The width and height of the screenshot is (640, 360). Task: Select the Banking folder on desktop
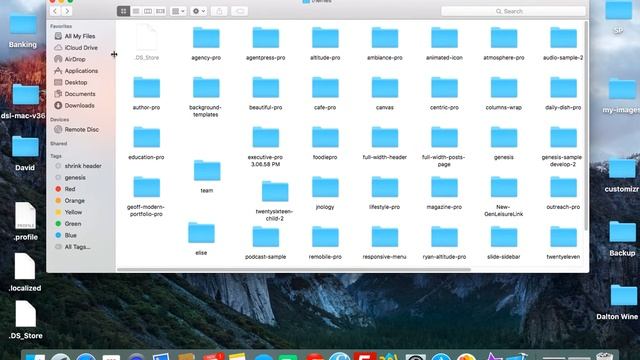tap(23, 31)
